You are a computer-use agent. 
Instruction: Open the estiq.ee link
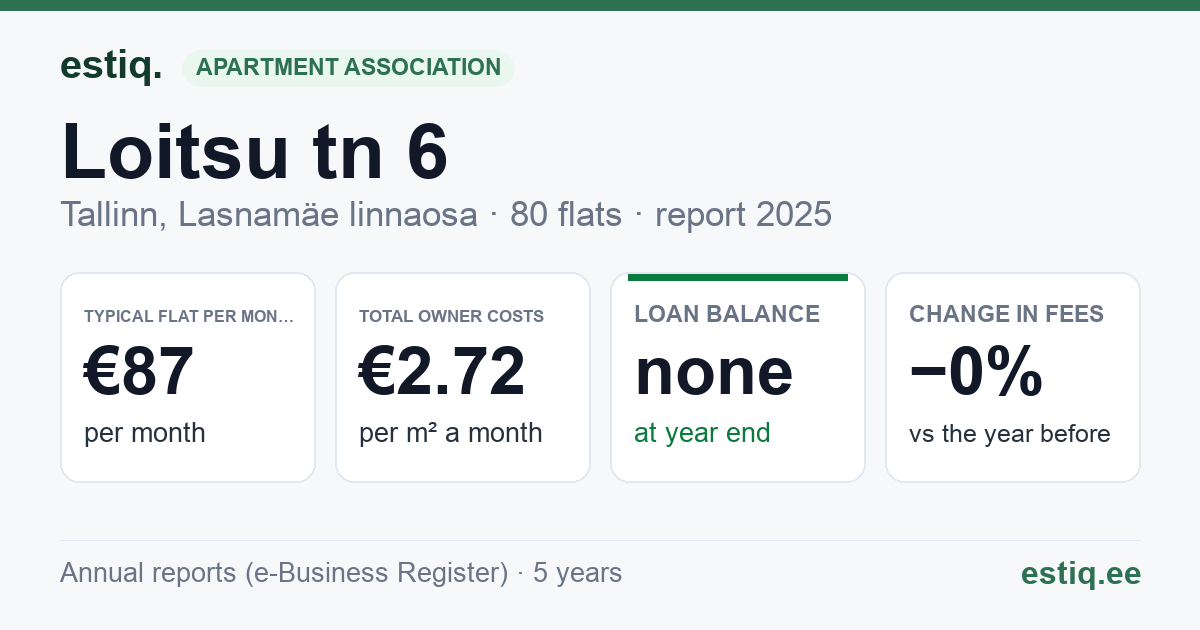point(1080,573)
